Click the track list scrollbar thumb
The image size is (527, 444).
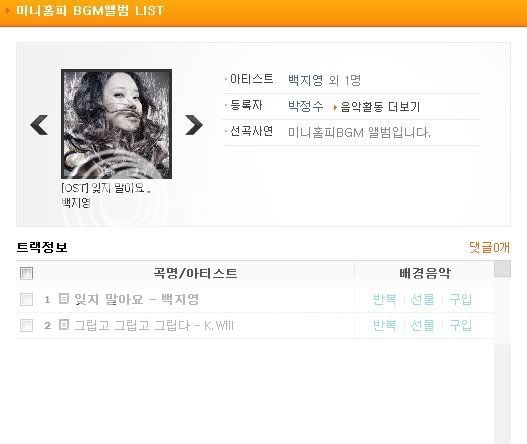pyautogui.click(x=502, y=269)
